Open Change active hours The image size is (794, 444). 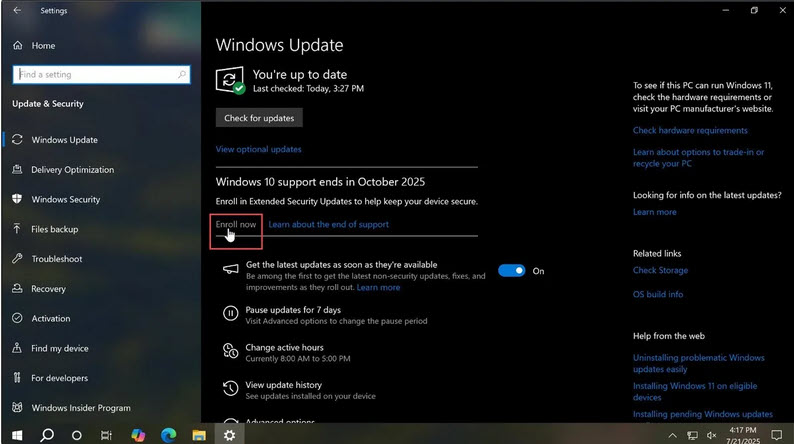tap(285, 347)
